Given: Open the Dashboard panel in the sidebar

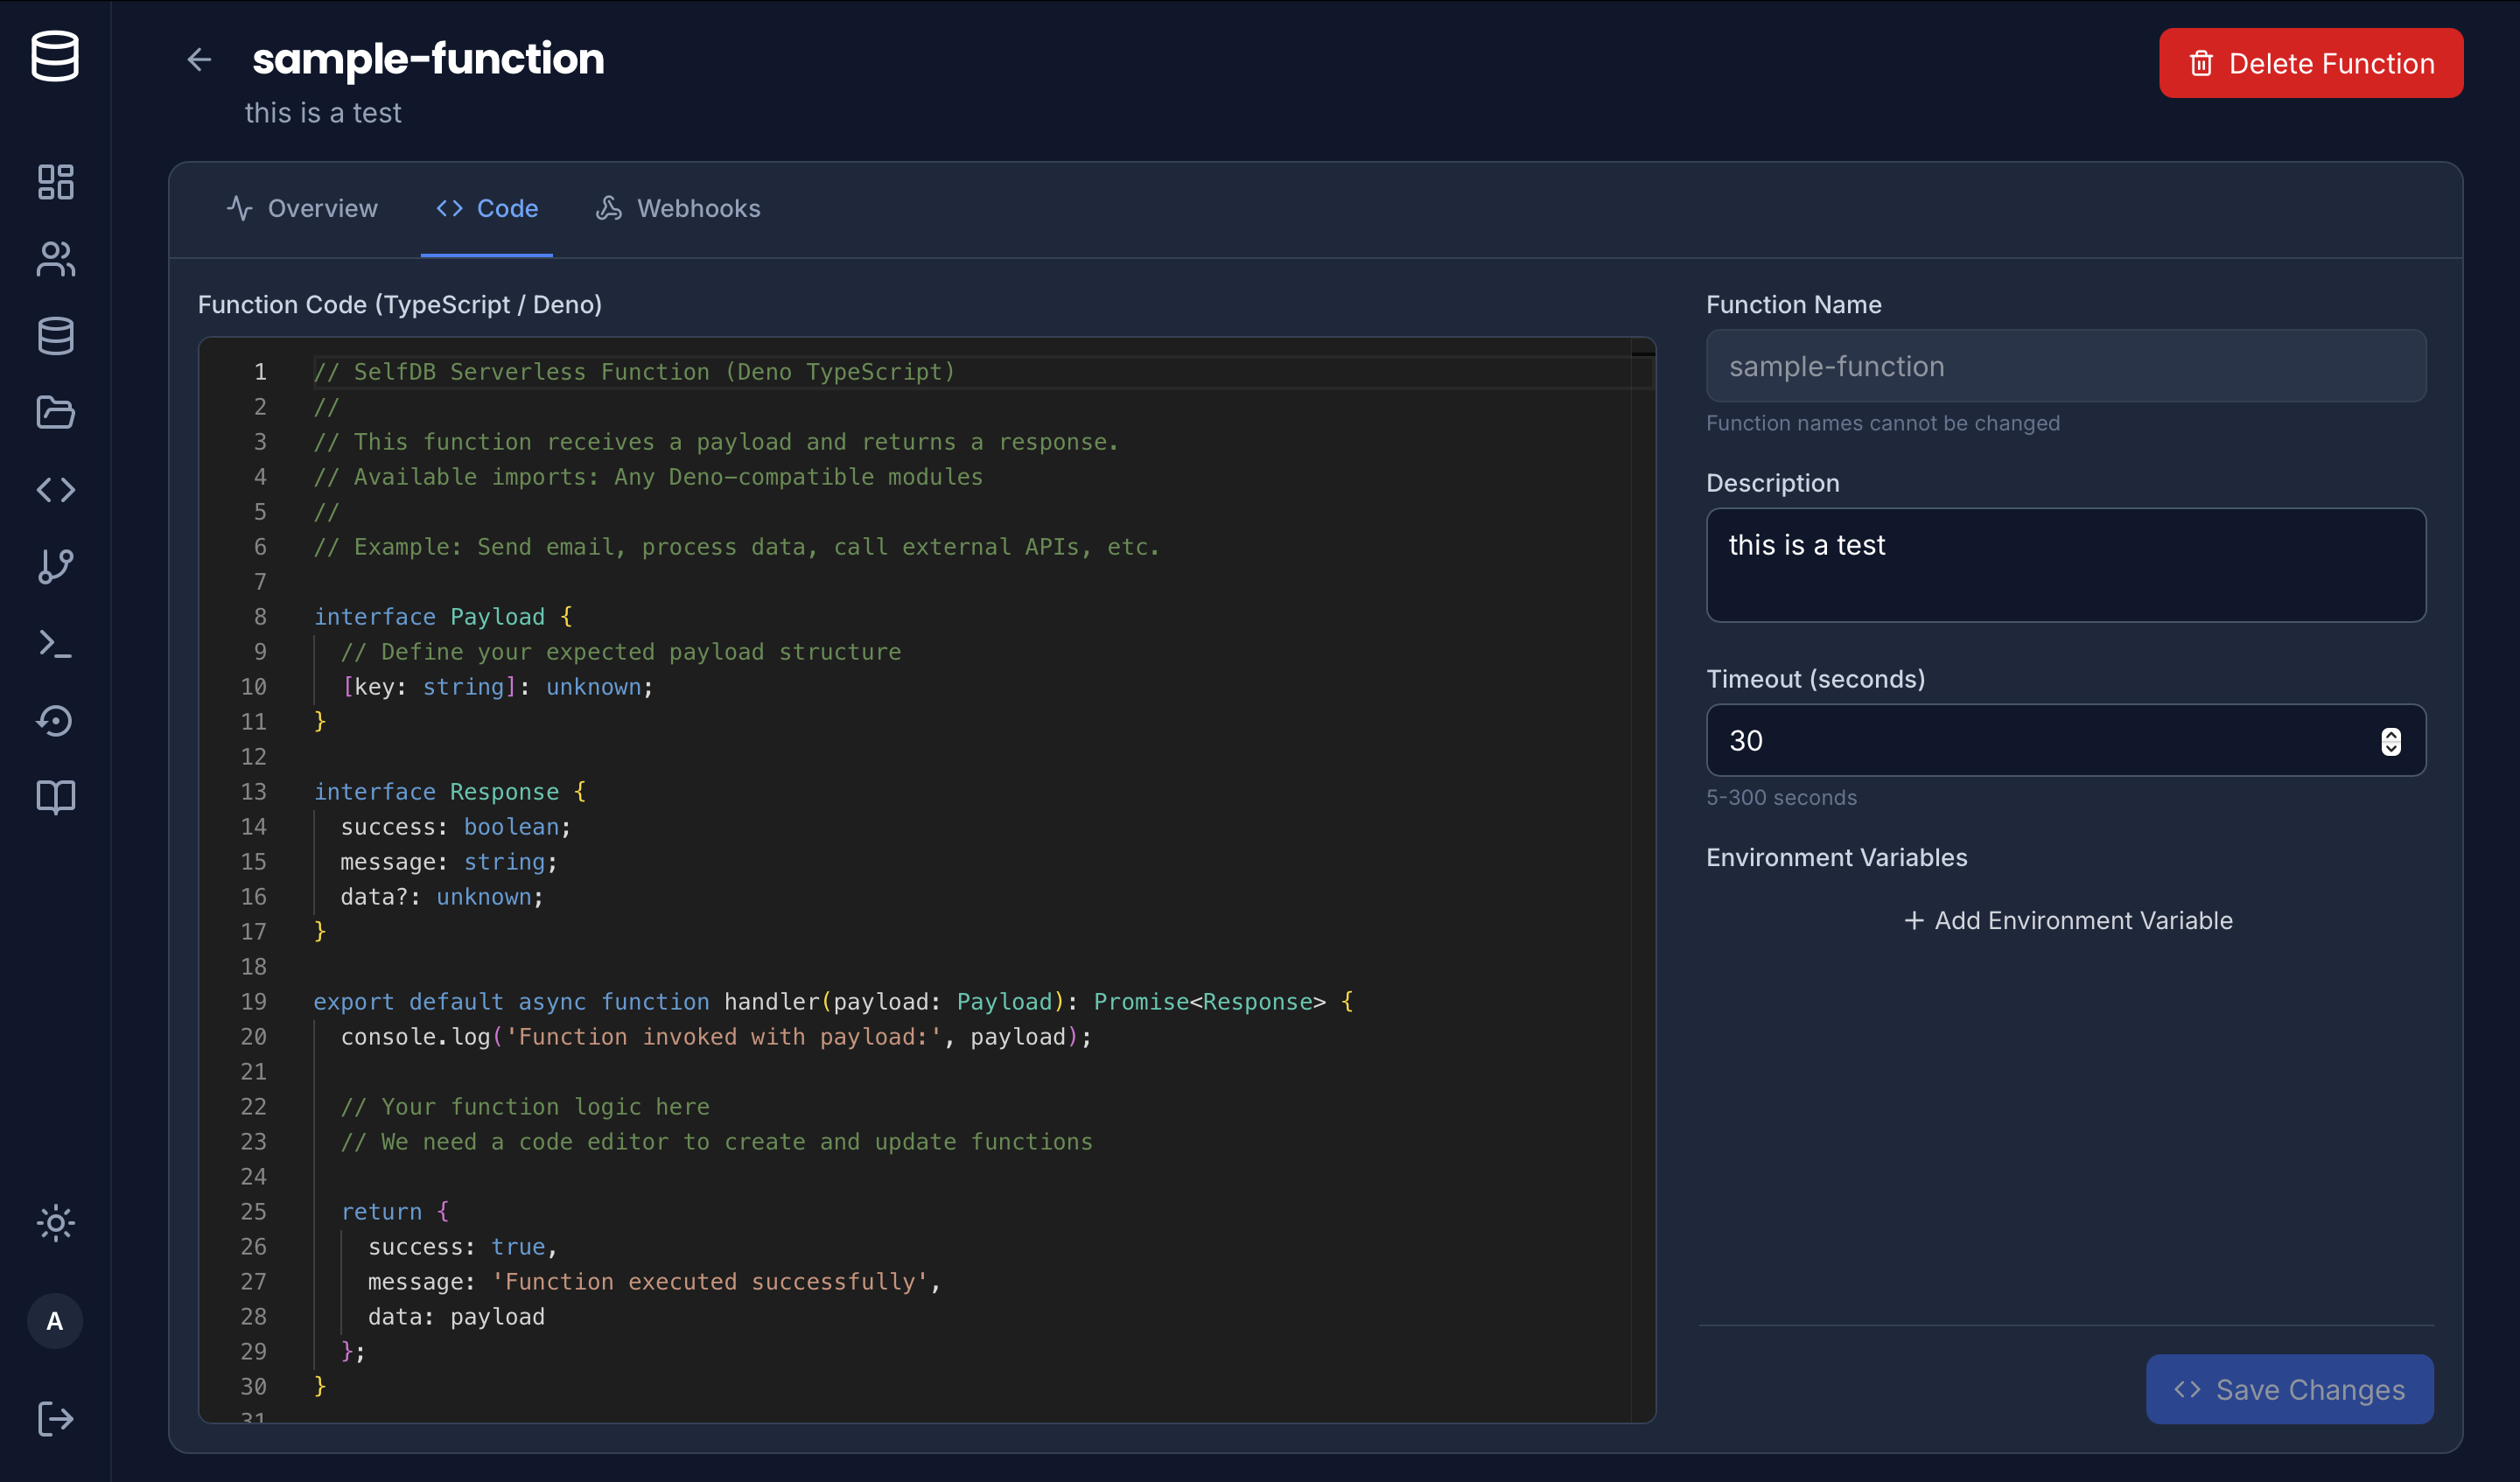Looking at the screenshot, I should coord(55,182).
